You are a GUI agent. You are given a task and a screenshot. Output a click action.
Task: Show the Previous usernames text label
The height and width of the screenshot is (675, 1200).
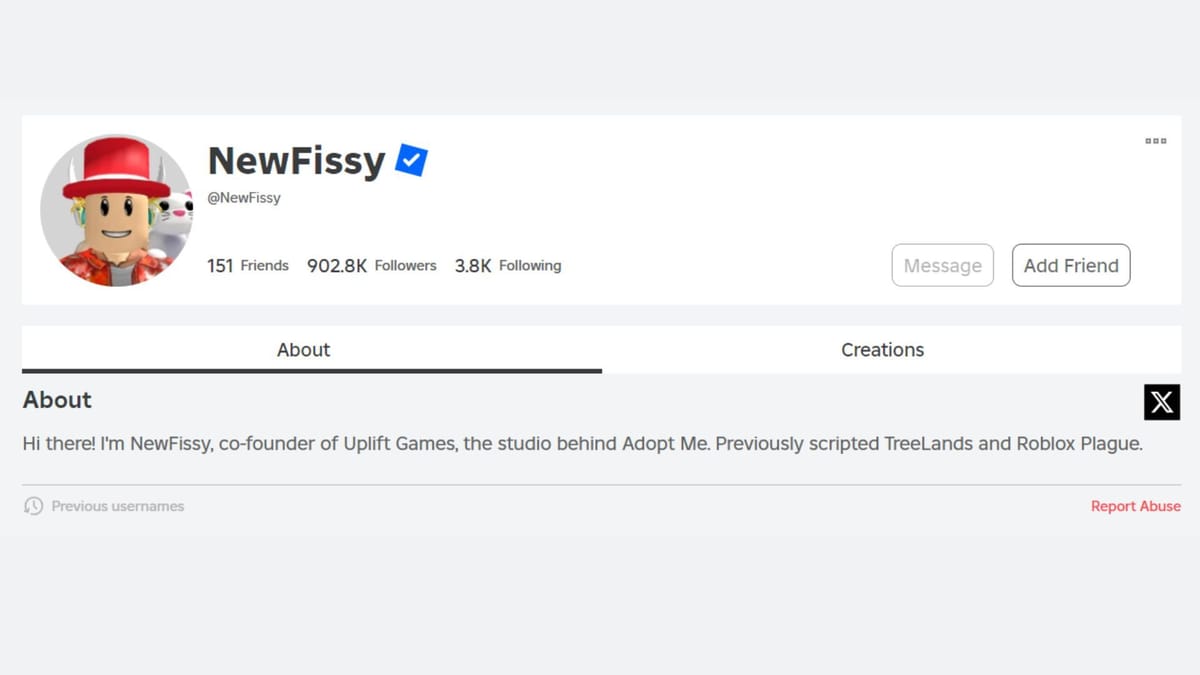click(118, 506)
